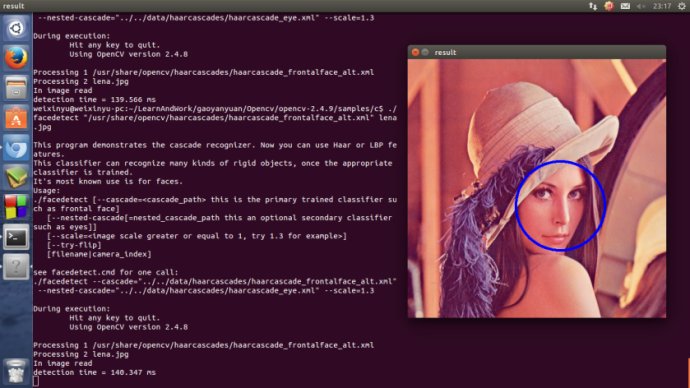
Task: Switch to the Terminal dock icon
Action: [16, 238]
